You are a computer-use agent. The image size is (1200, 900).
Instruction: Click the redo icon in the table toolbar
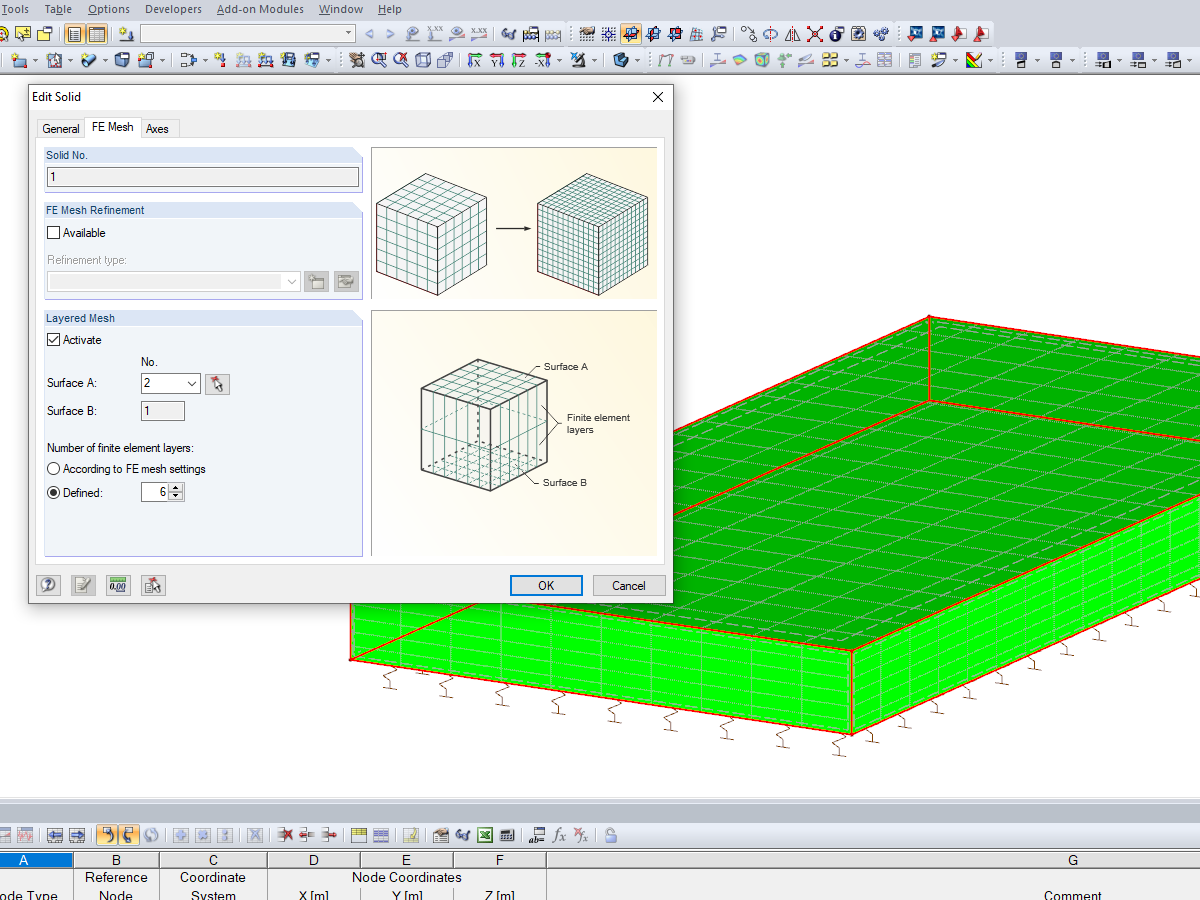click(x=129, y=834)
